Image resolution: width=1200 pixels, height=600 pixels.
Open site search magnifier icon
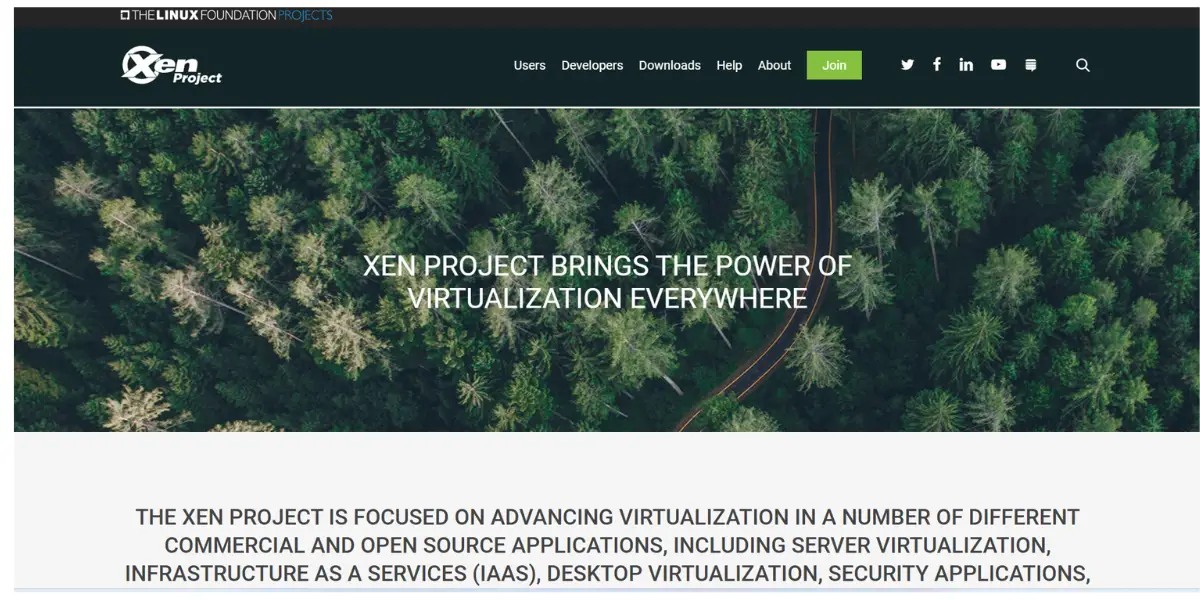point(1082,65)
